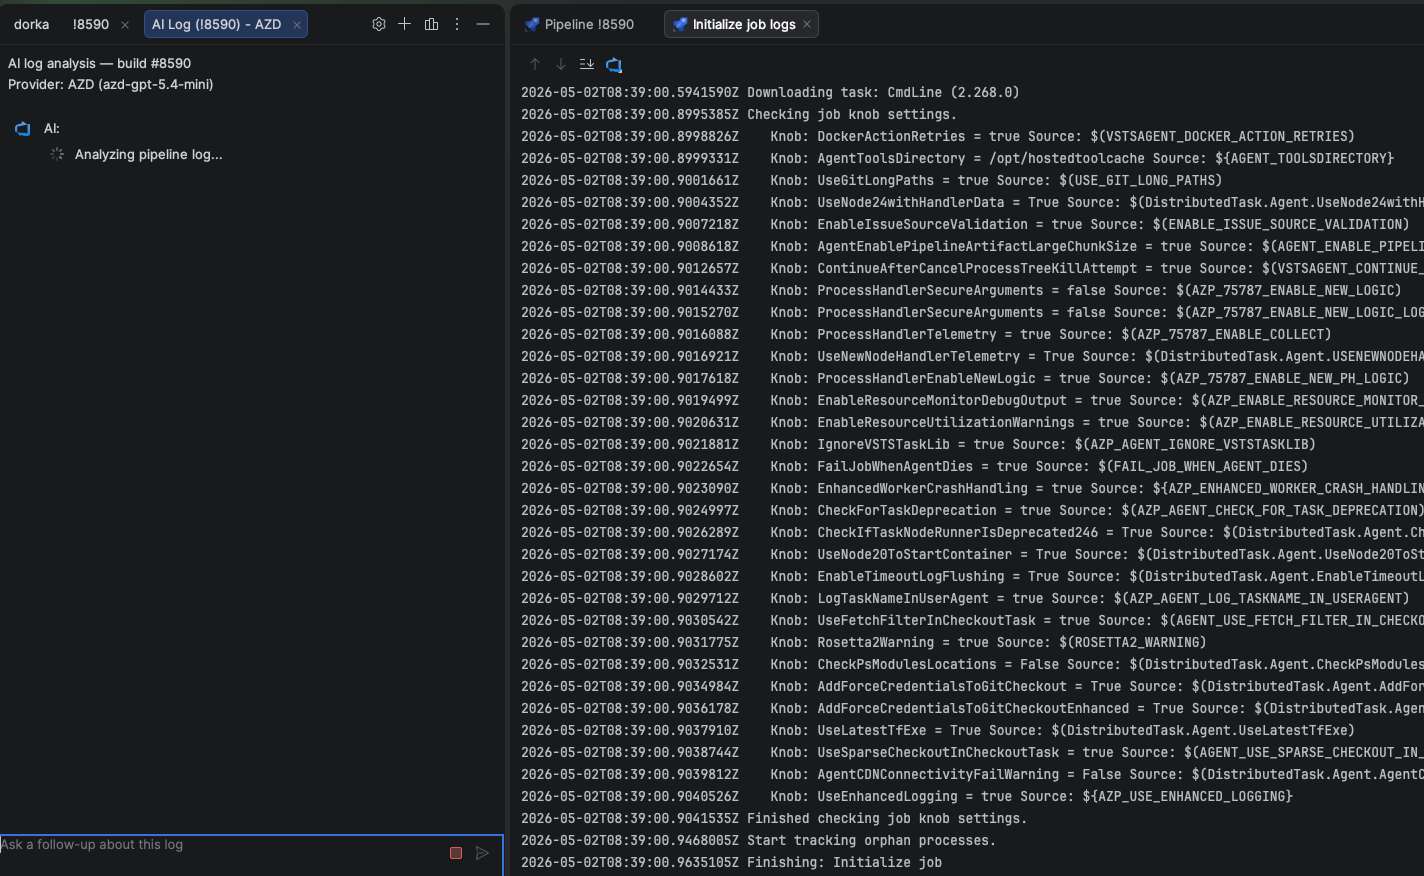The width and height of the screenshot is (1424, 876).
Task: Click the down arrow in the log toolbar
Action: click(561, 64)
